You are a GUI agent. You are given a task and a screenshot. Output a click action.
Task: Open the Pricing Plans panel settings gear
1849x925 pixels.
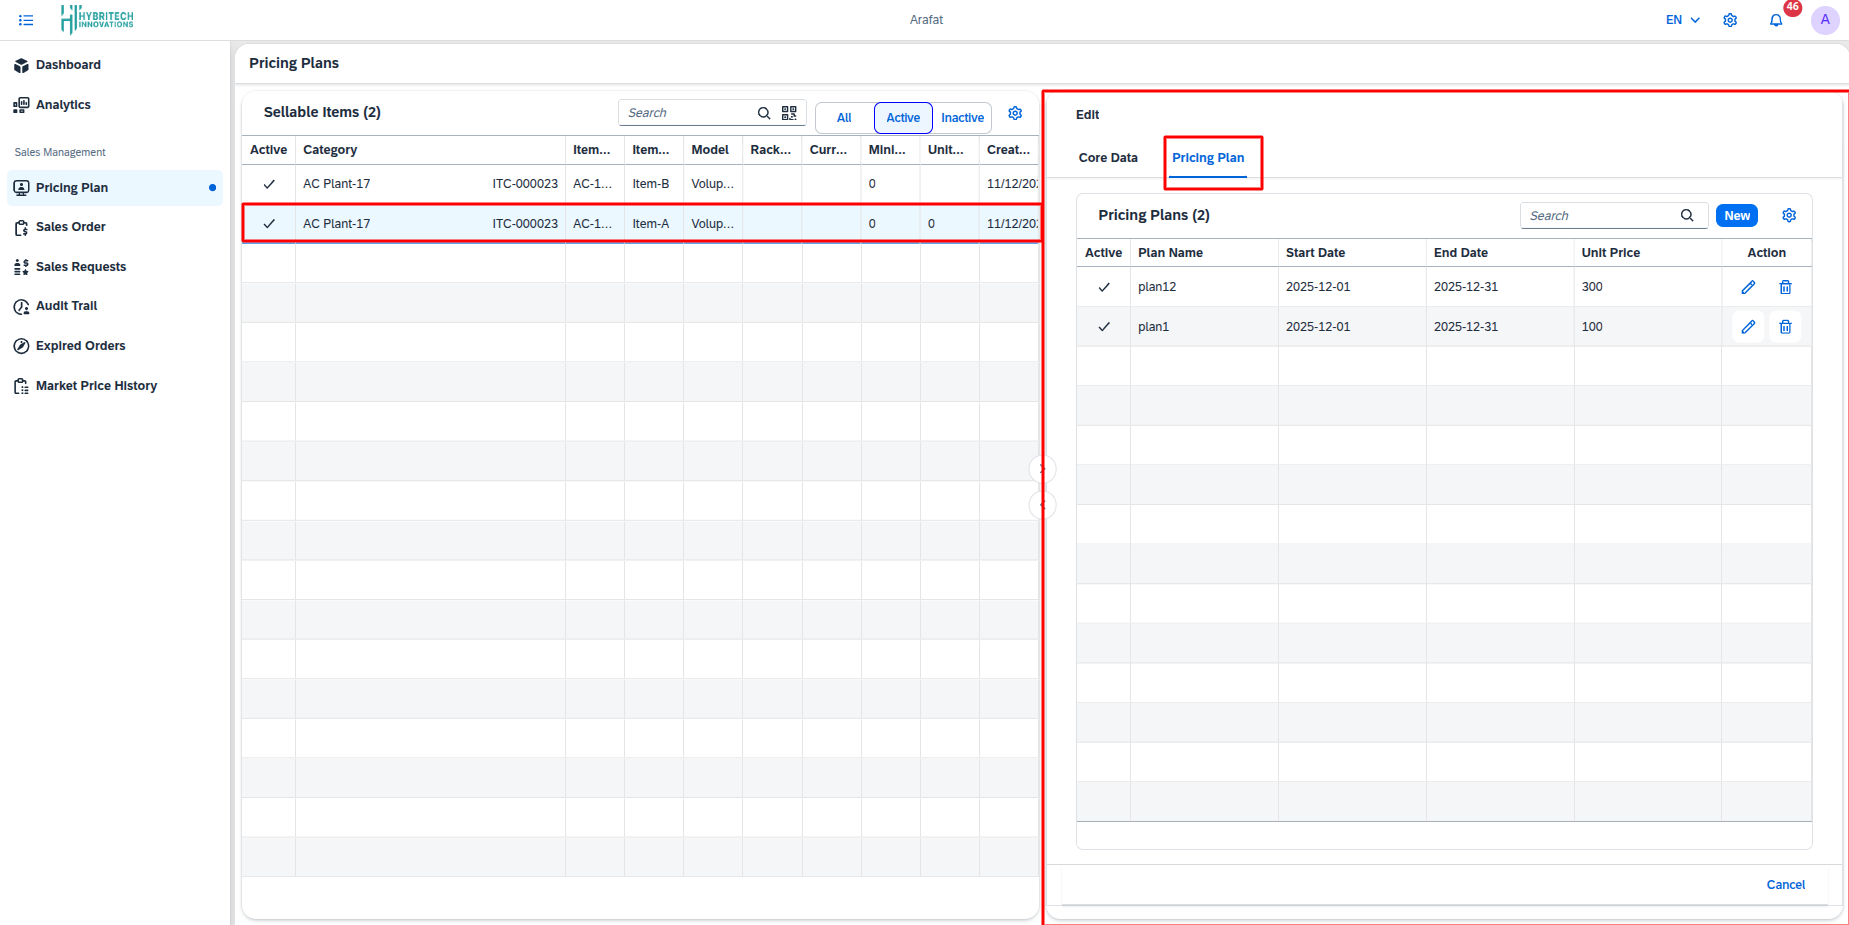(x=1789, y=215)
